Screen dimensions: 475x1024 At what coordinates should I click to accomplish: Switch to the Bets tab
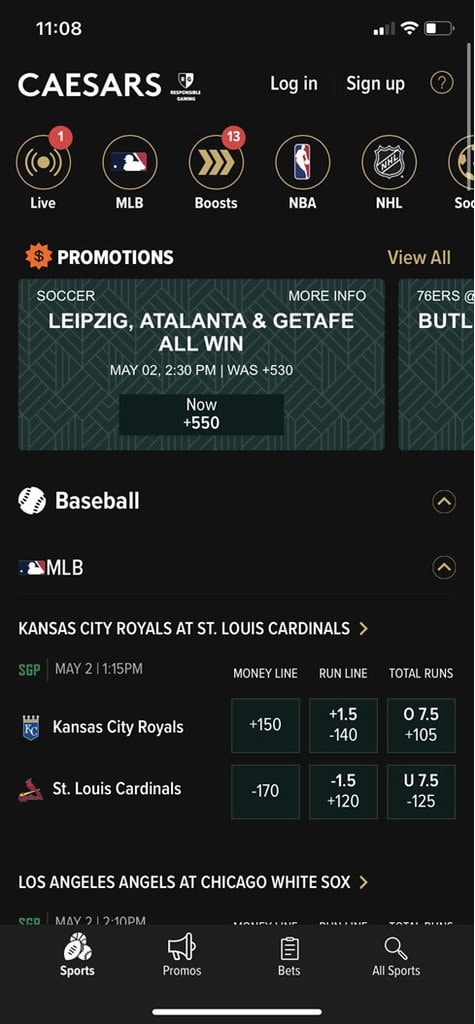click(289, 957)
